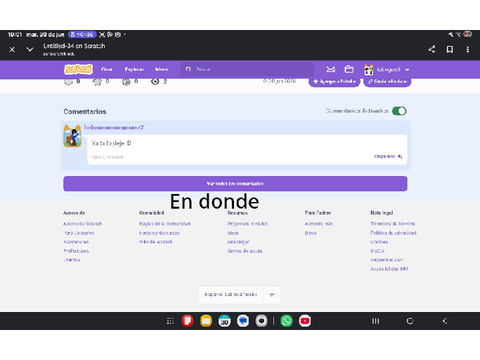Click responder on the comment
The height and width of the screenshot is (360, 480).
point(388,156)
